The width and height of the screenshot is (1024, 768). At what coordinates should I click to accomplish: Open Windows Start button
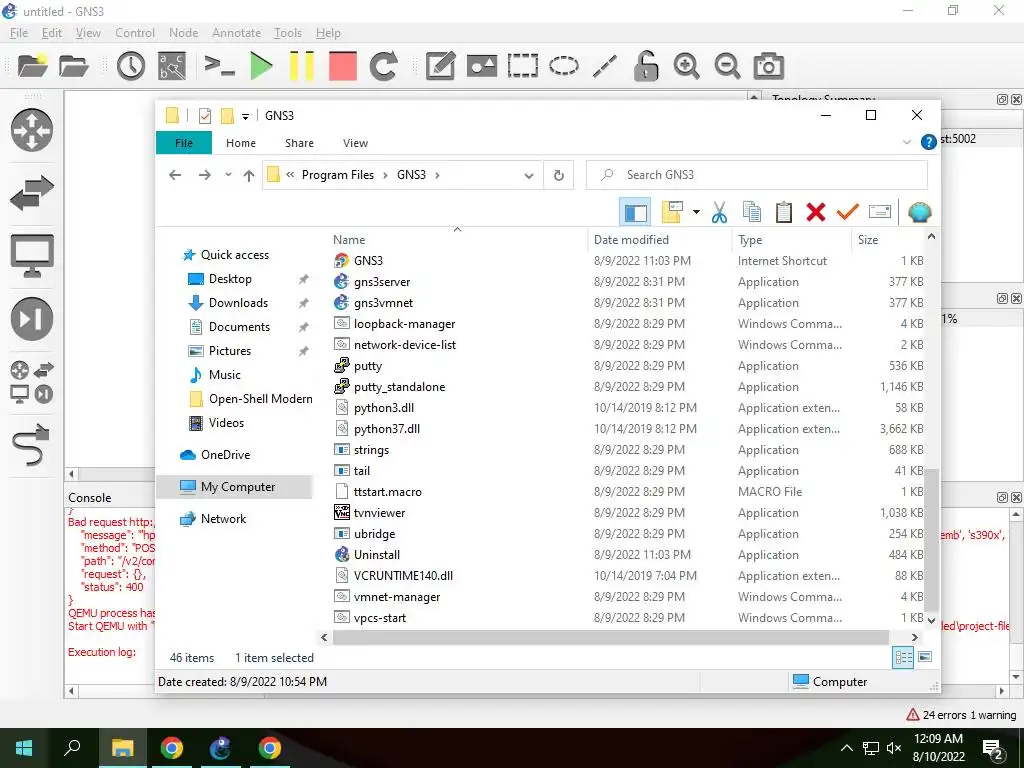(24, 748)
